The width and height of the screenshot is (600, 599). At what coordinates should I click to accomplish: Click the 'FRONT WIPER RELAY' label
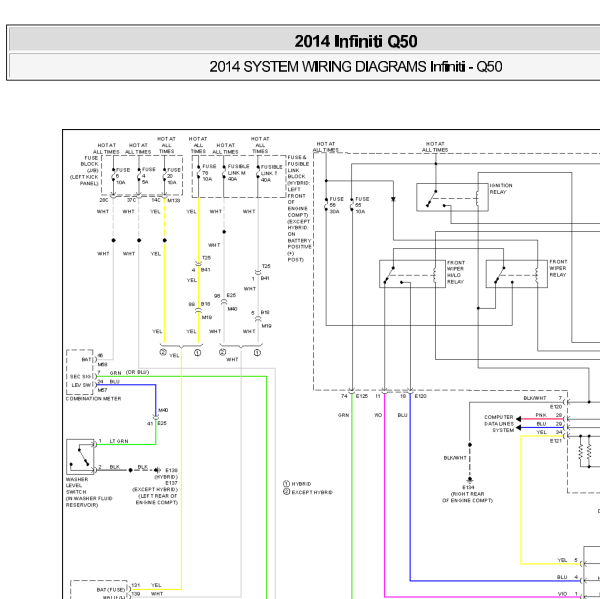coord(558,268)
